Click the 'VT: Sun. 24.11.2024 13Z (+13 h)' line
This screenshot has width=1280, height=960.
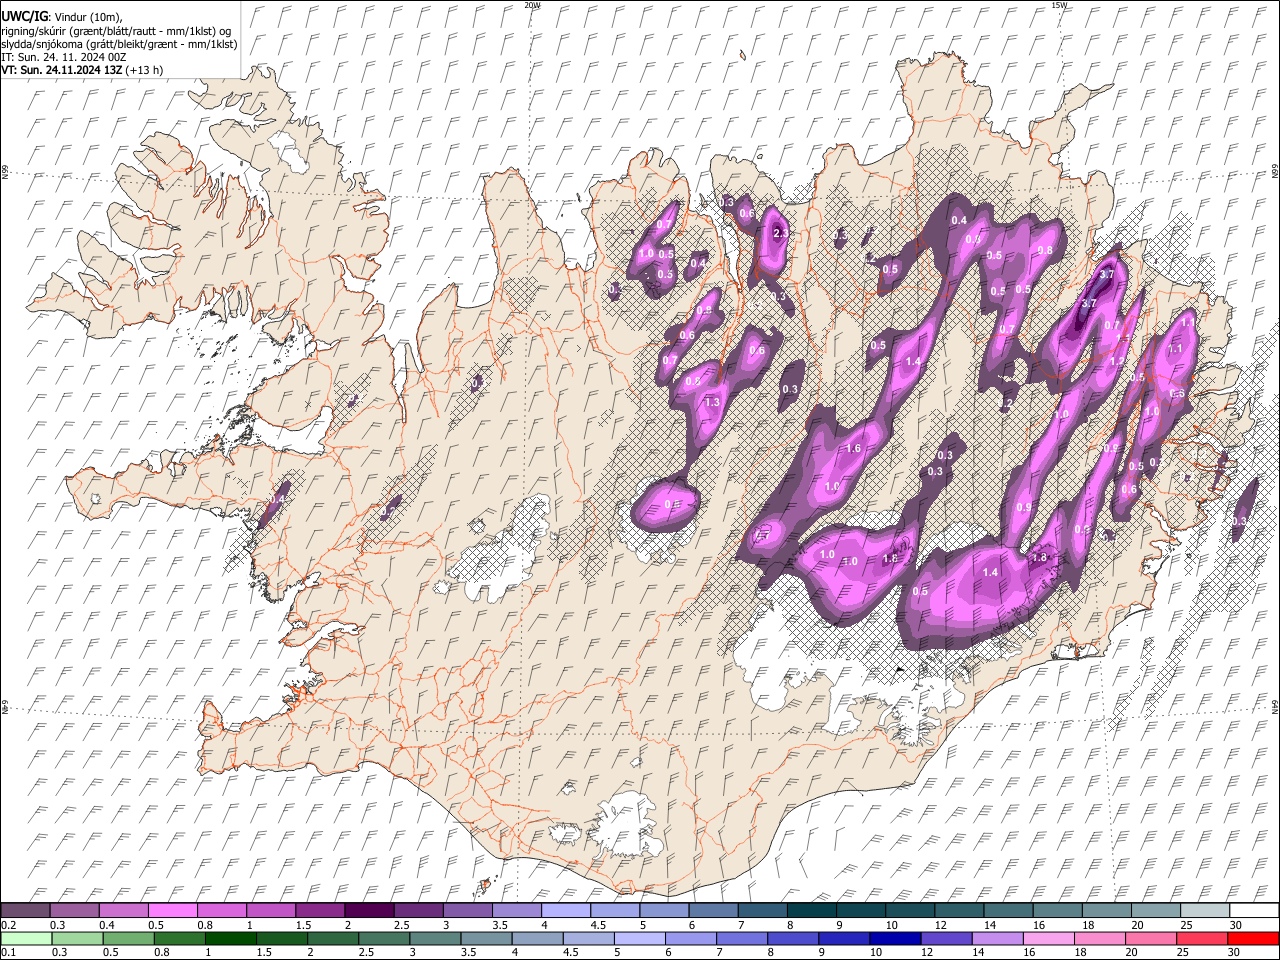pyautogui.click(x=82, y=70)
